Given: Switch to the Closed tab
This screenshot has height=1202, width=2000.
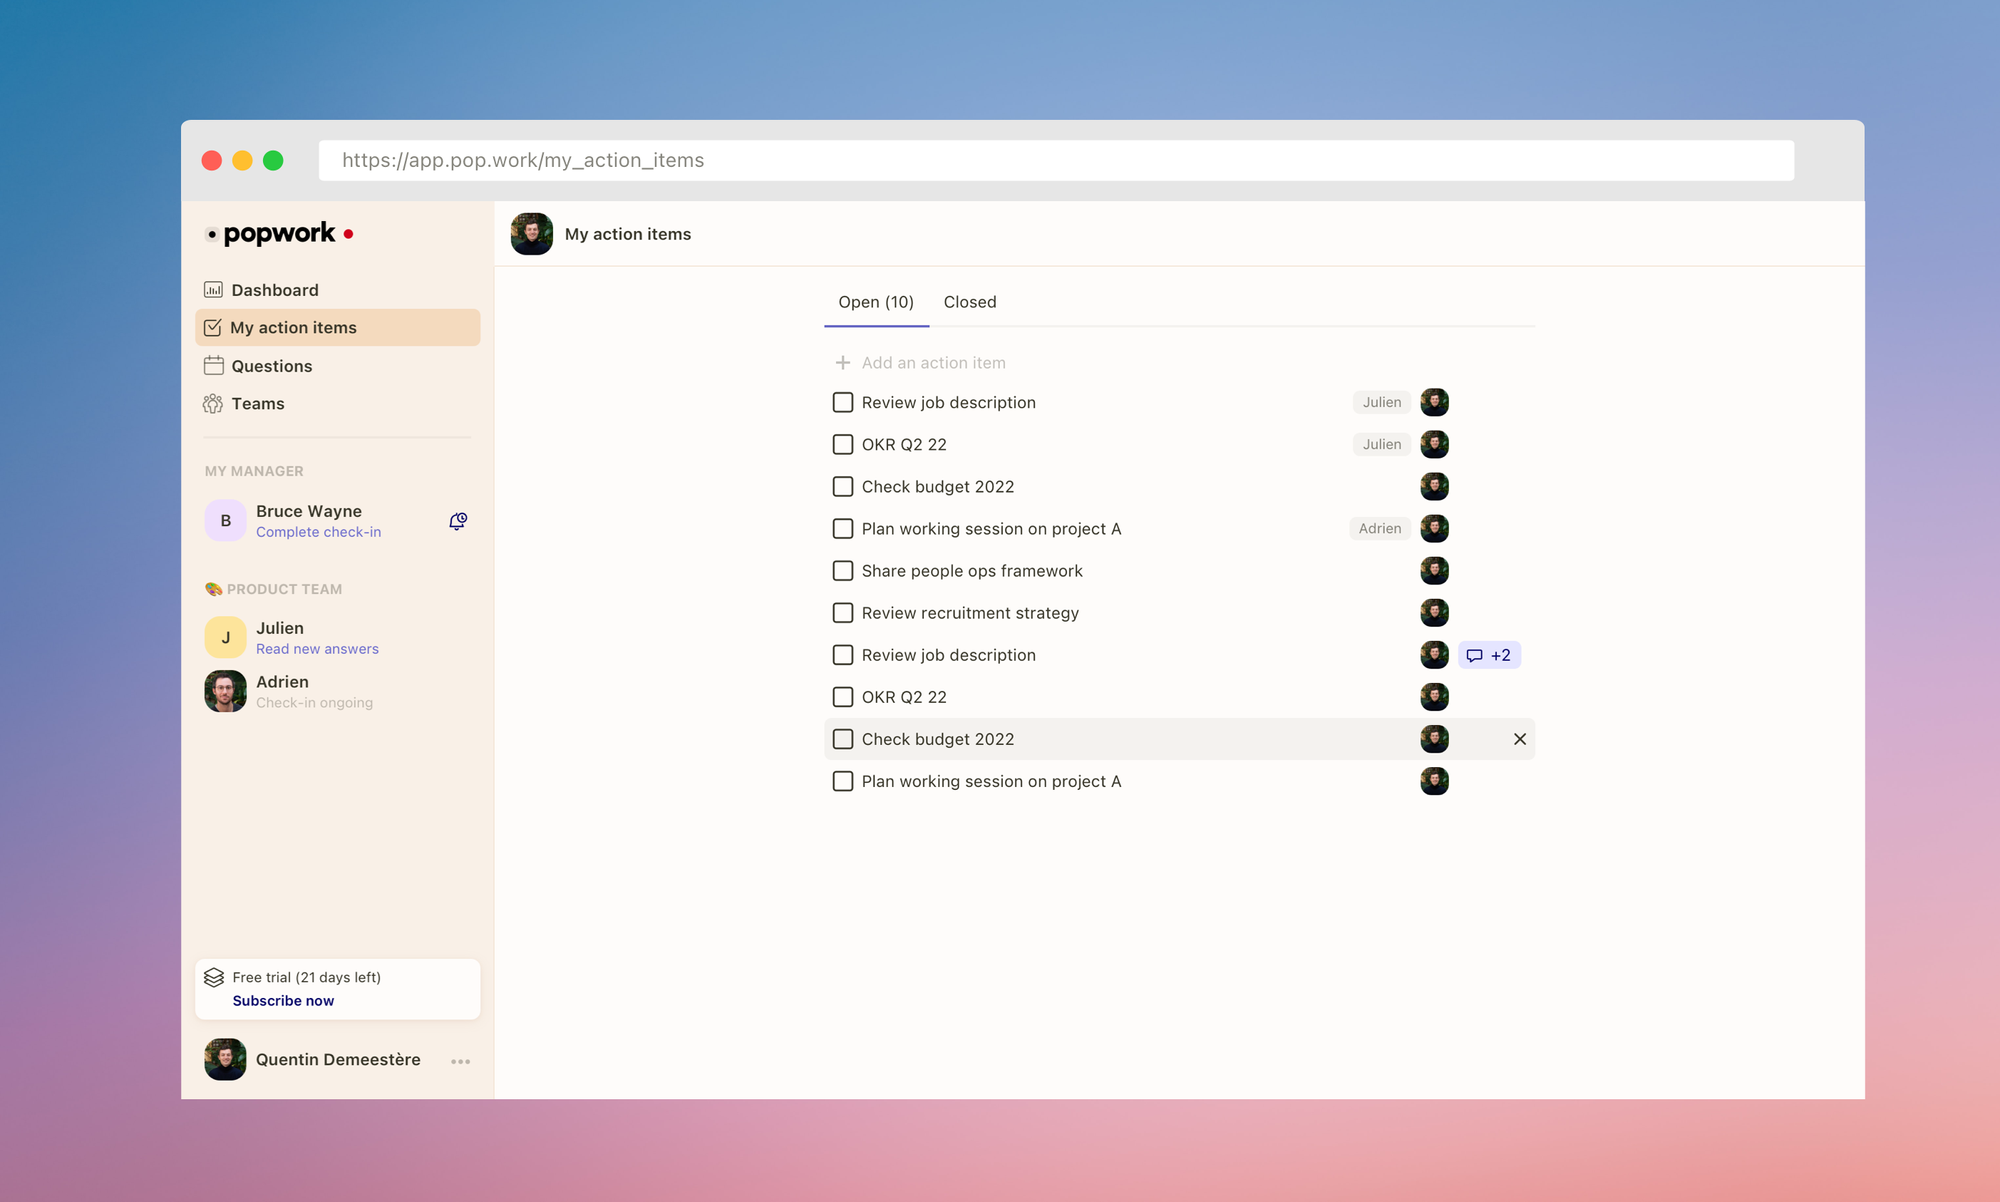Looking at the screenshot, I should point(969,302).
